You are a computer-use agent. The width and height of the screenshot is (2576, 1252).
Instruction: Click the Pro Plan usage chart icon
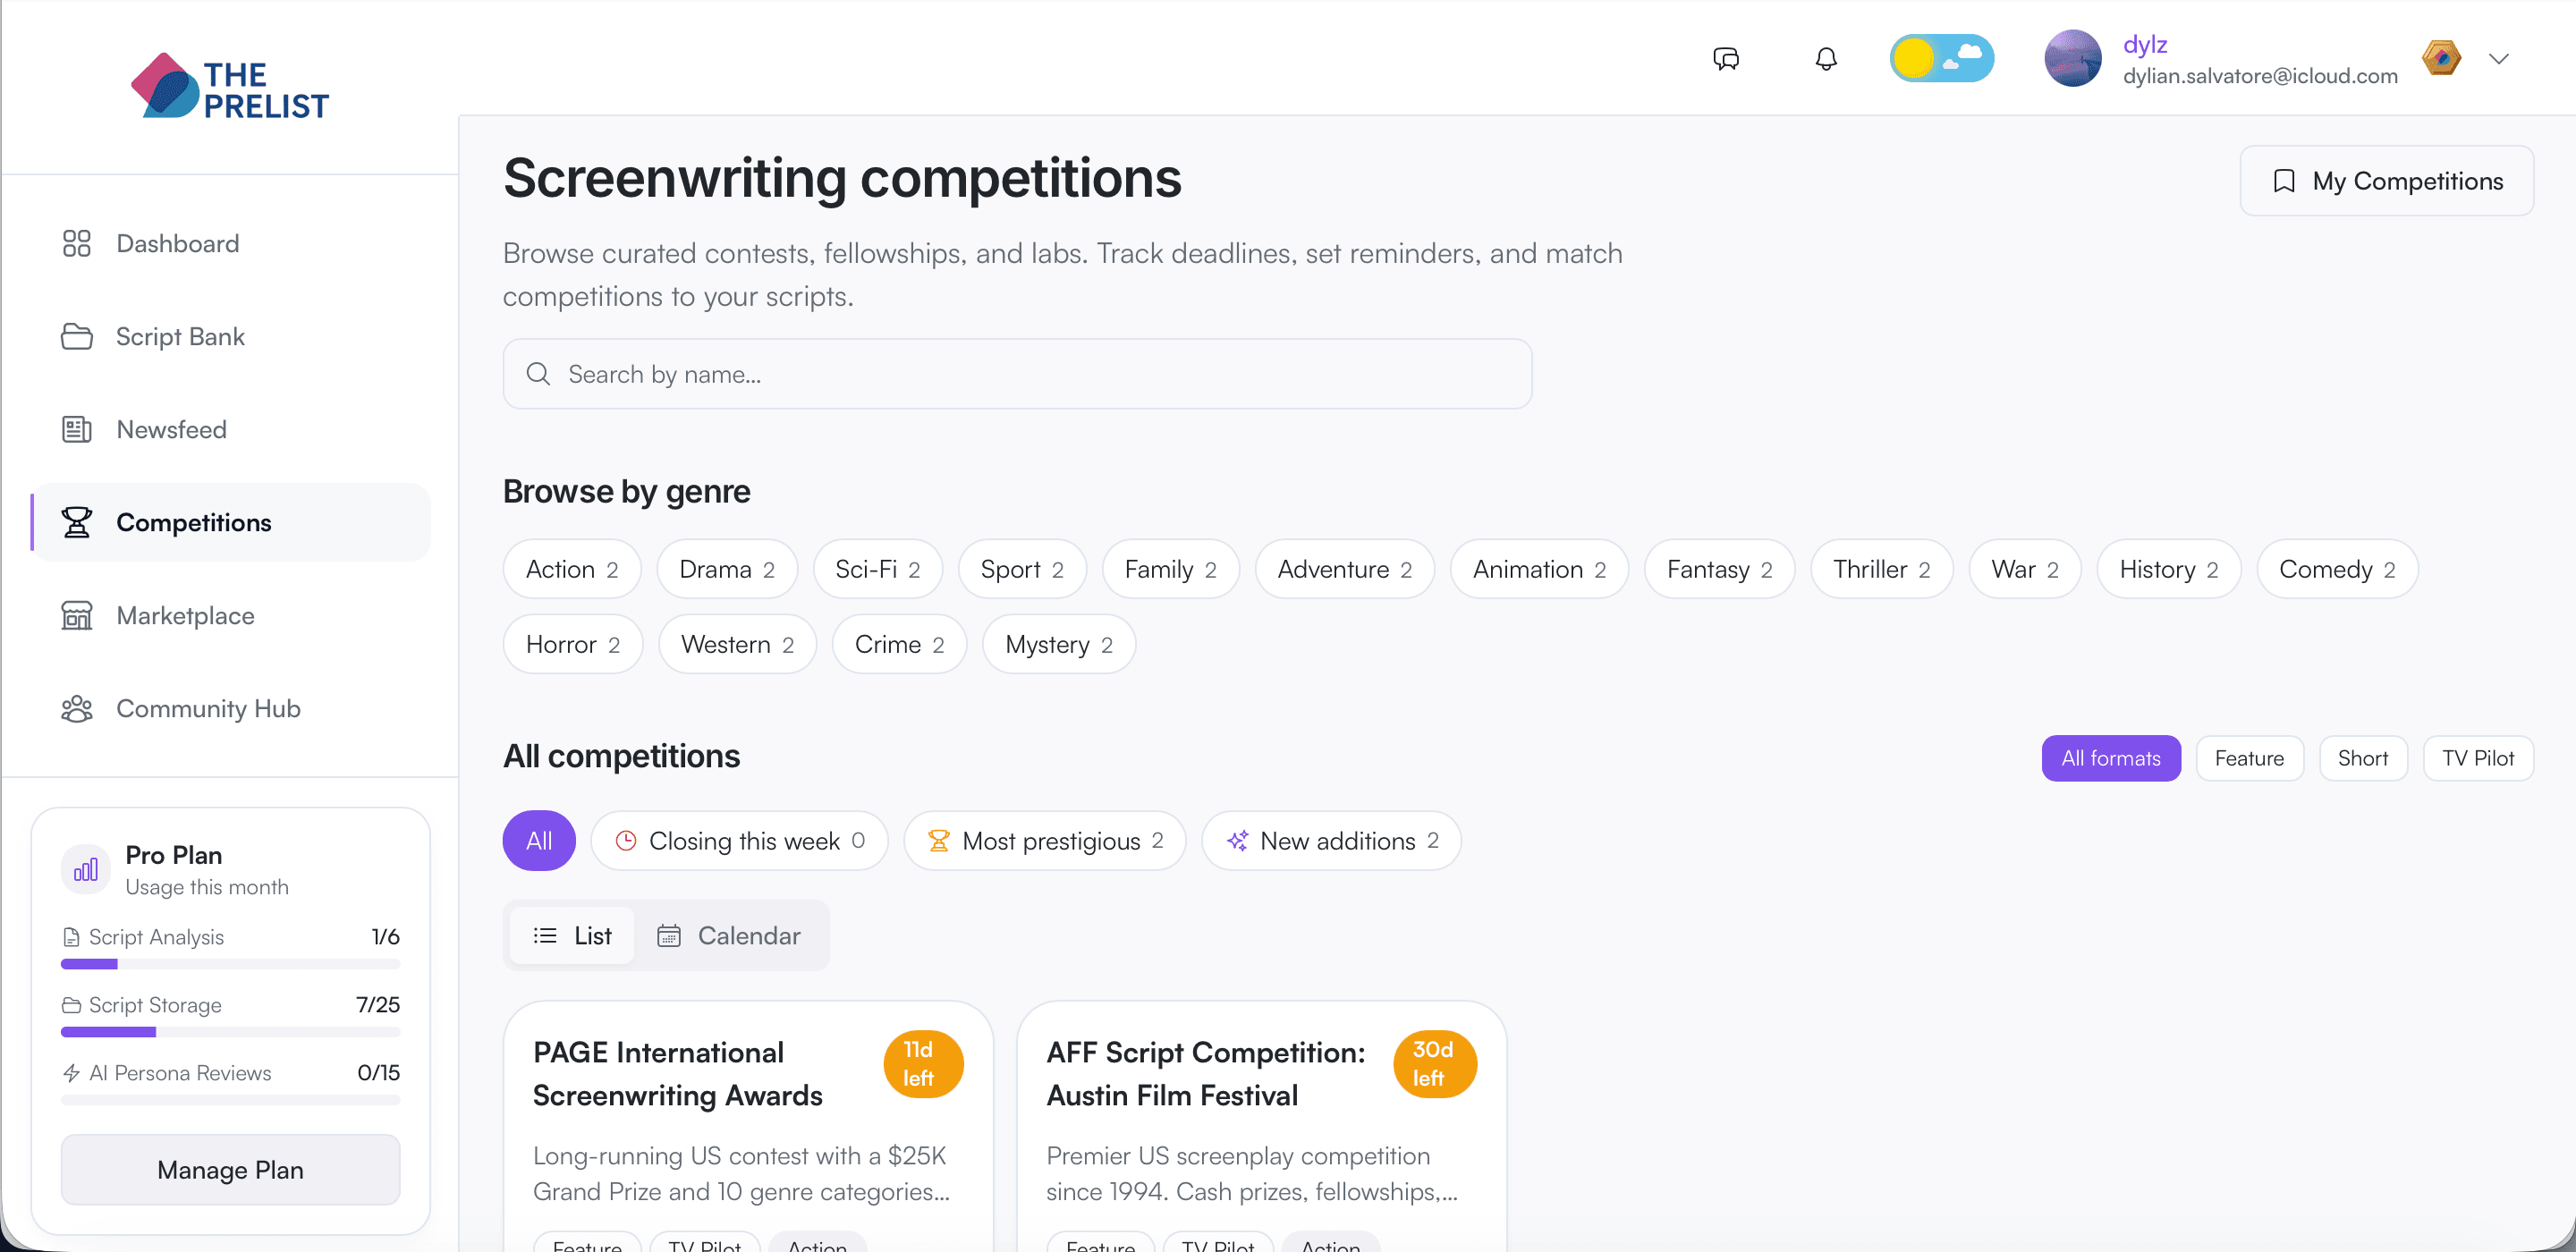(x=86, y=869)
